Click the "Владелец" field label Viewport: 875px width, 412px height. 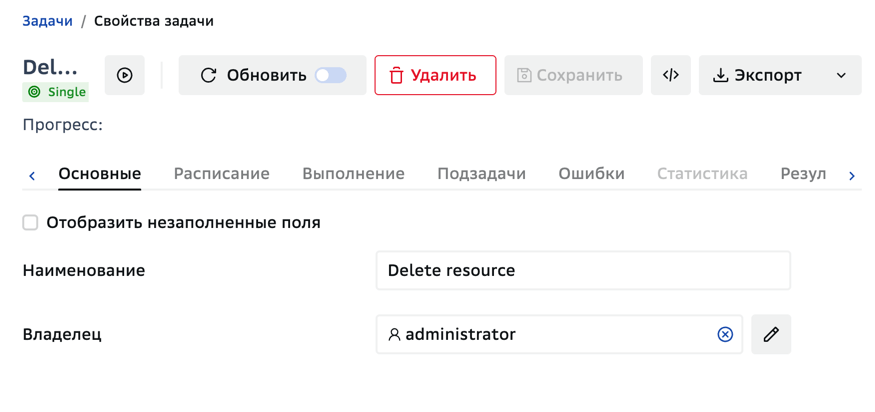(x=62, y=335)
